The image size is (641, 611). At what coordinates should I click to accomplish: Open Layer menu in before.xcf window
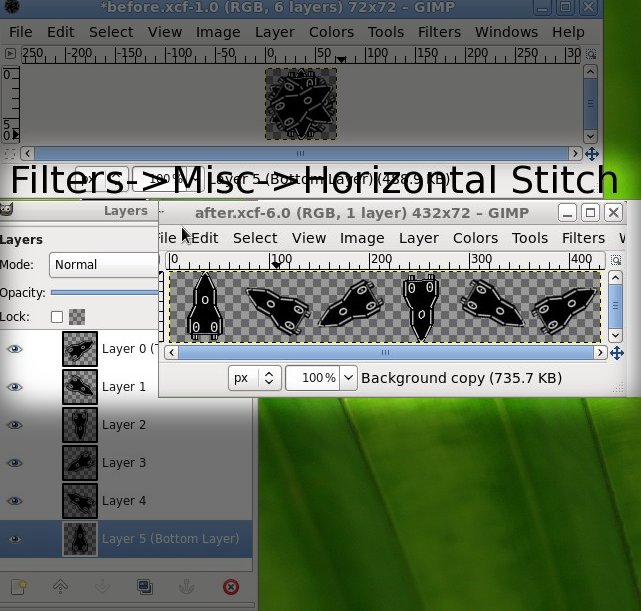click(x=274, y=32)
